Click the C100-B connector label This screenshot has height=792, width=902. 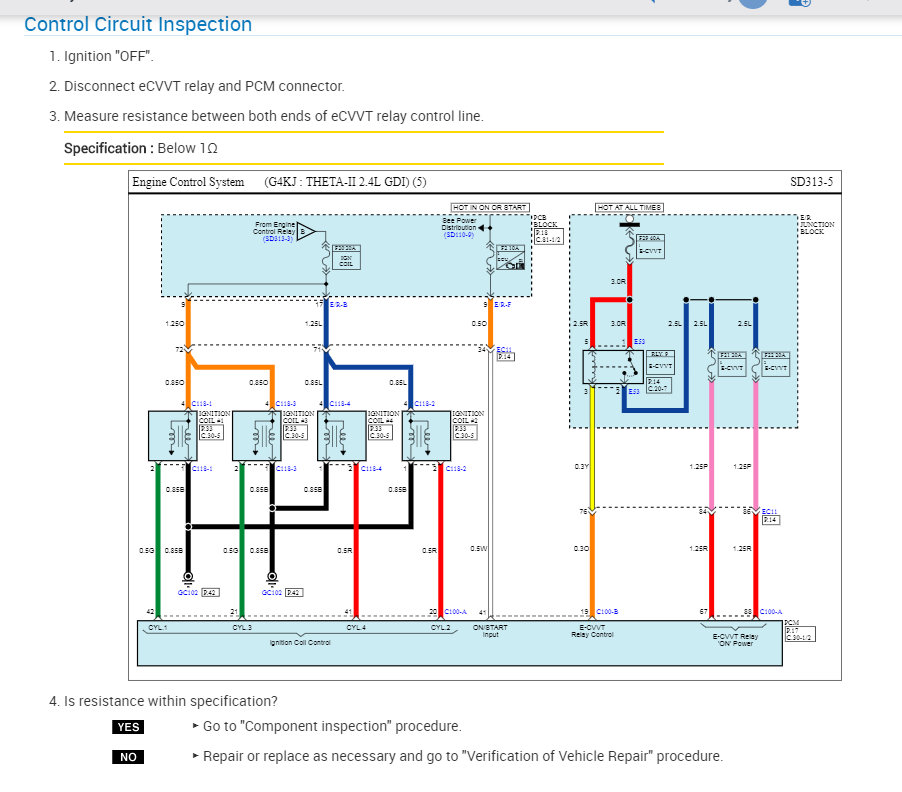pos(607,611)
